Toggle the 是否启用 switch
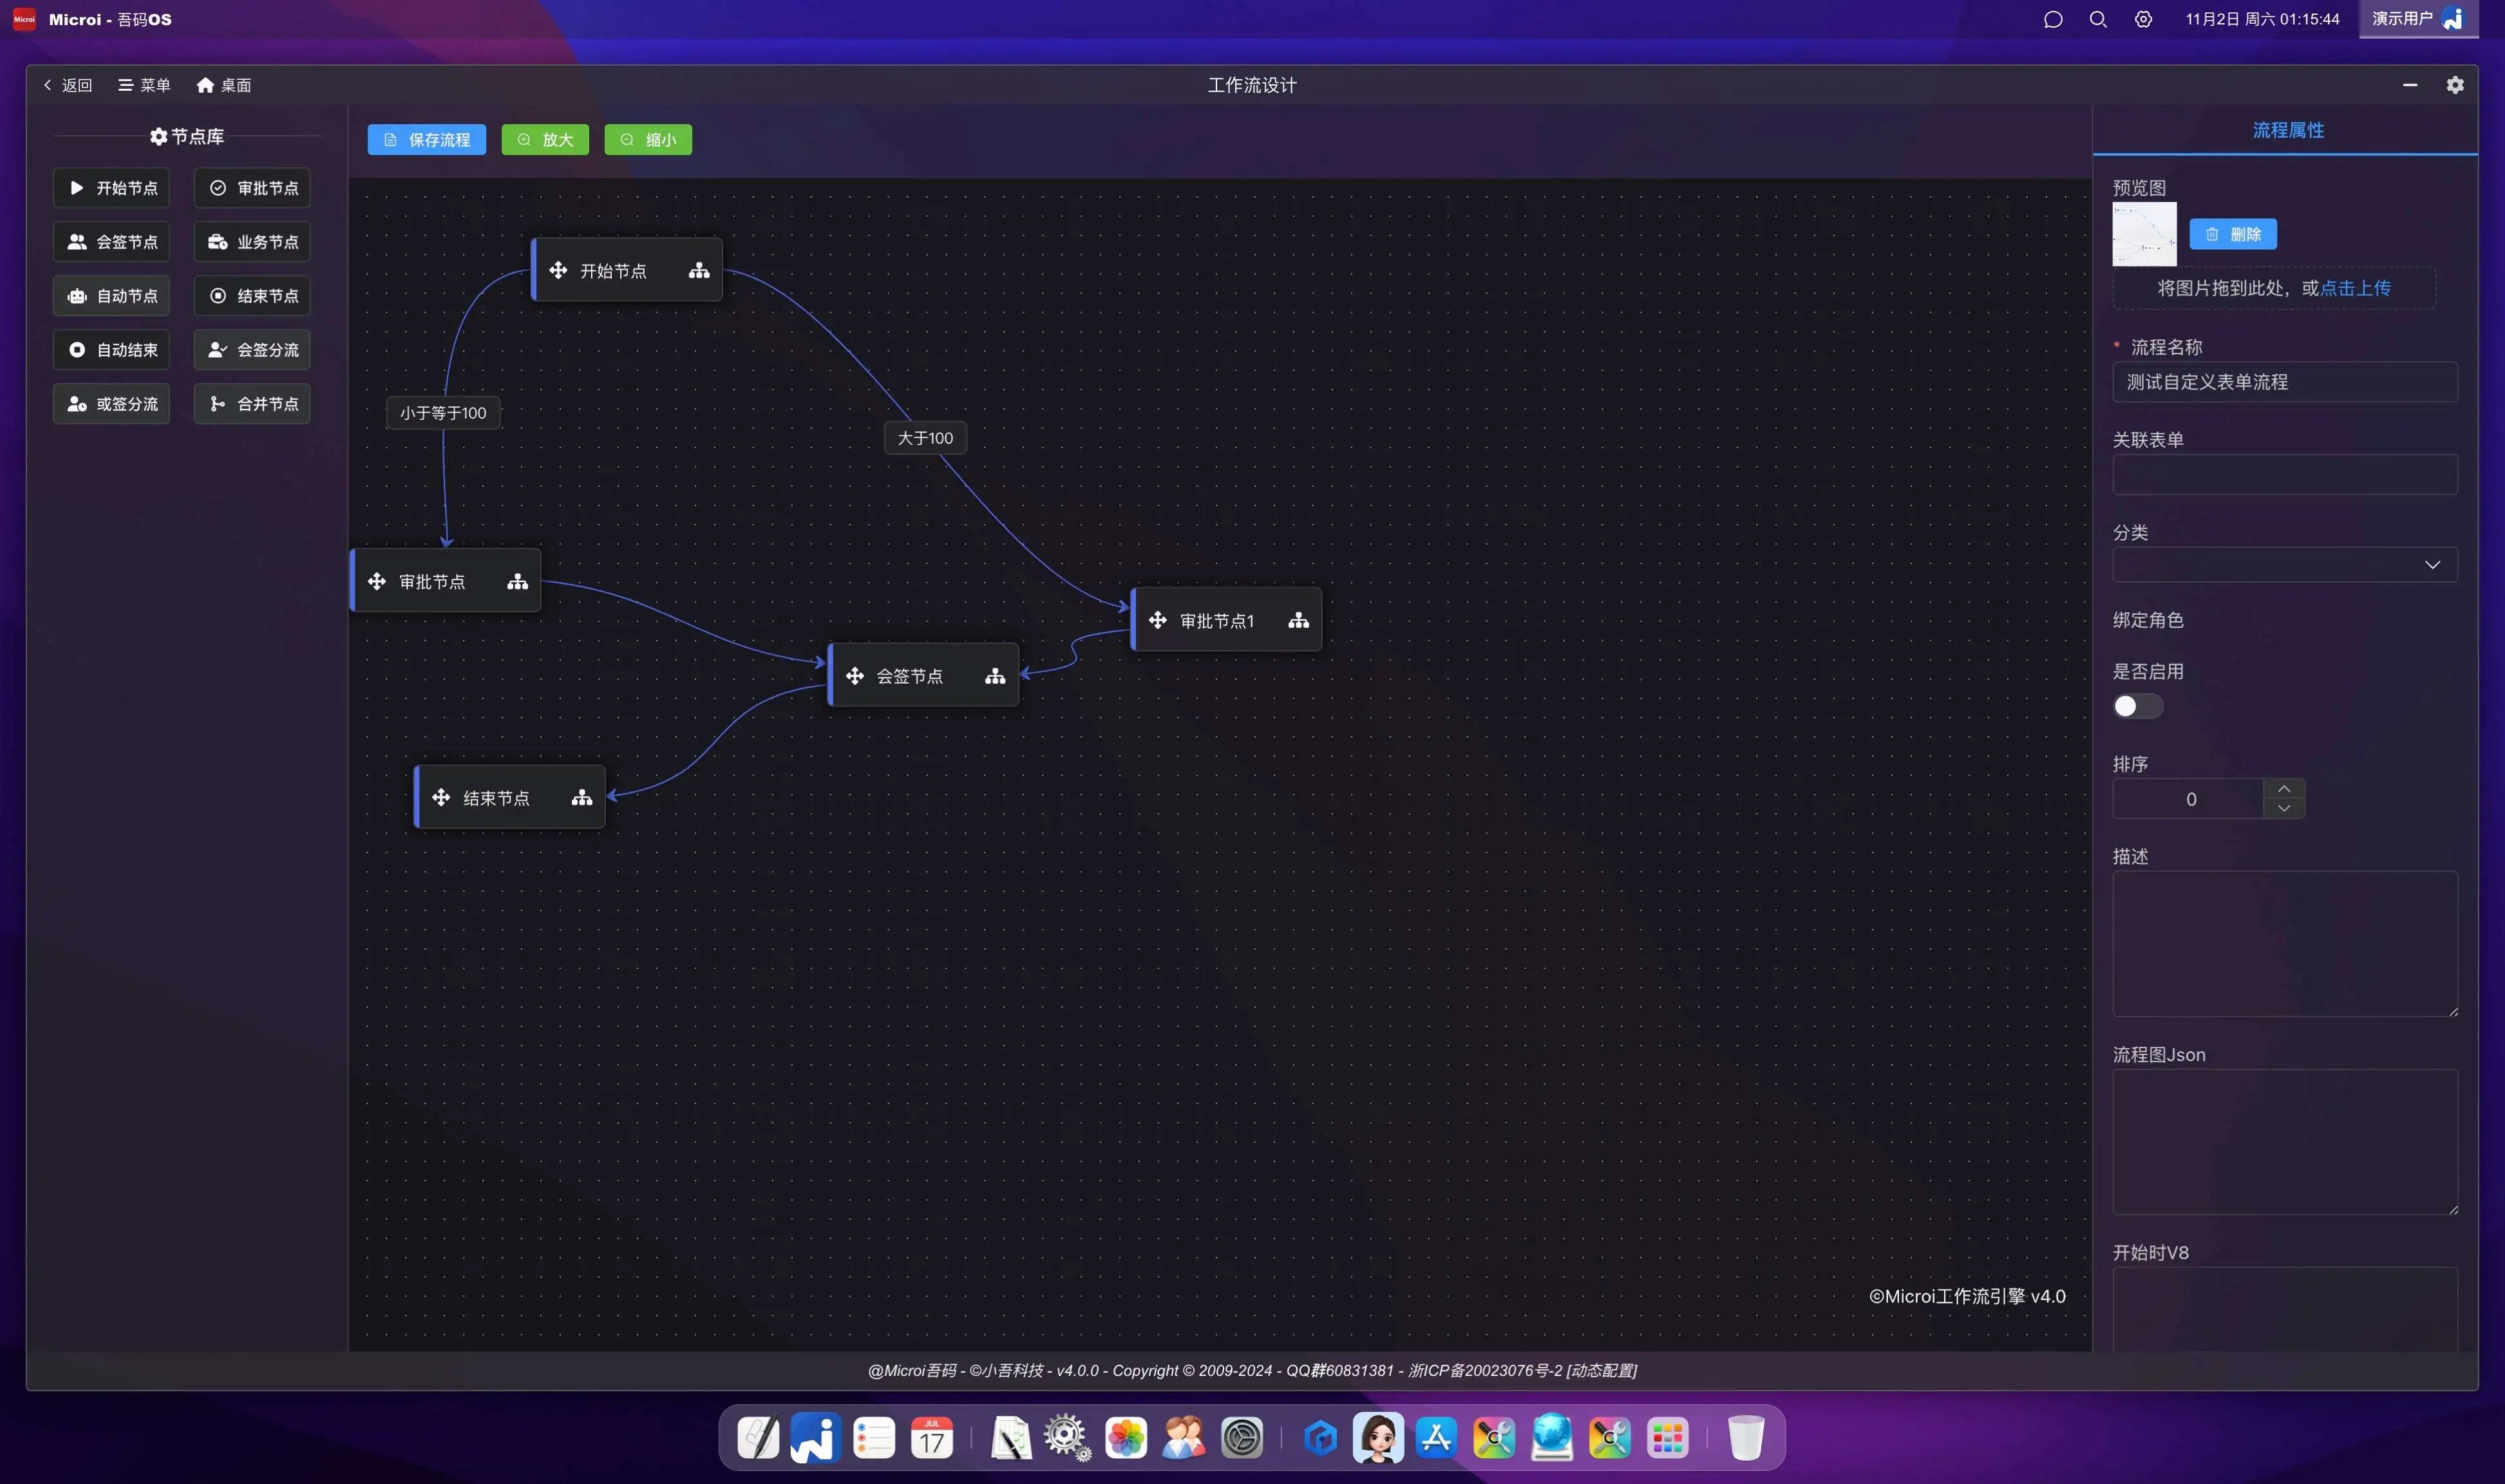2505x1484 pixels. point(2137,706)
